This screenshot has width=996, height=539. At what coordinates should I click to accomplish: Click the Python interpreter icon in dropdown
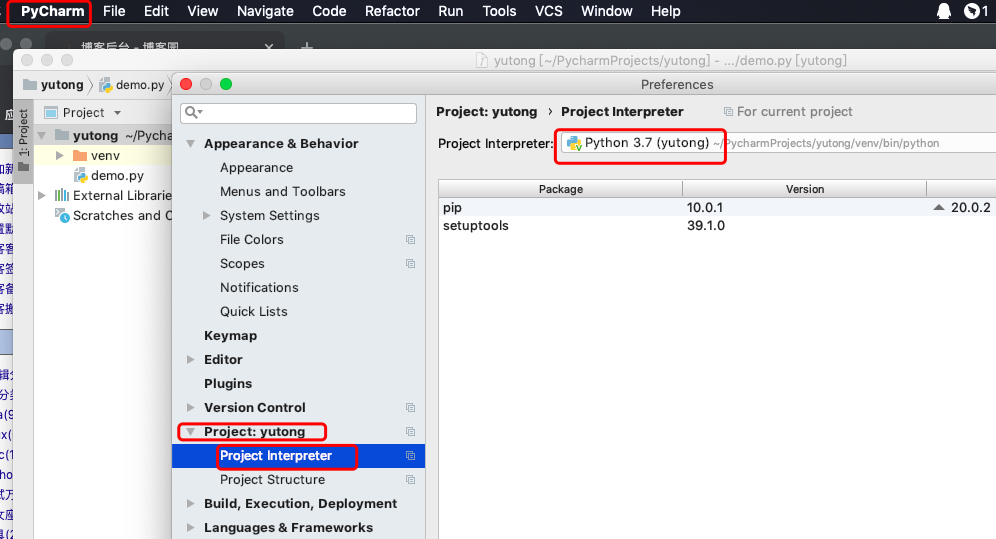(x=574, y=143)
